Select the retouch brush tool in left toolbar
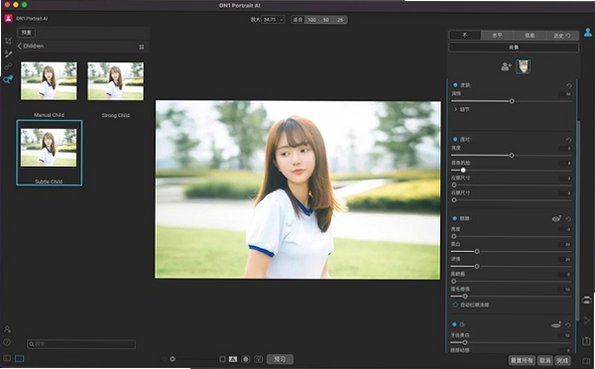Viewport: 595px width, 369px height. tap(8, 54)
